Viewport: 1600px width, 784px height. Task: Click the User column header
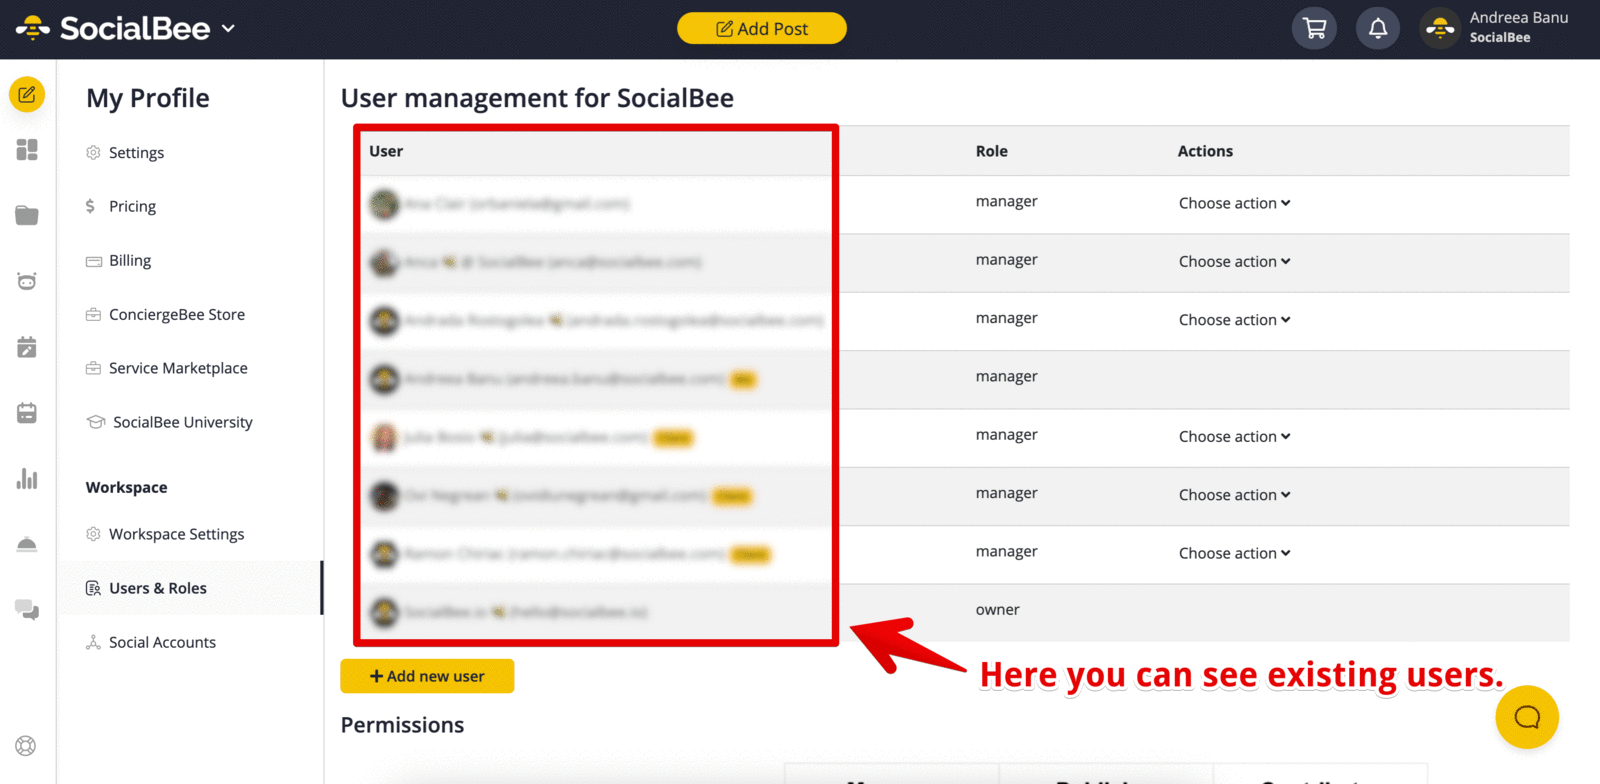point(386,151)
